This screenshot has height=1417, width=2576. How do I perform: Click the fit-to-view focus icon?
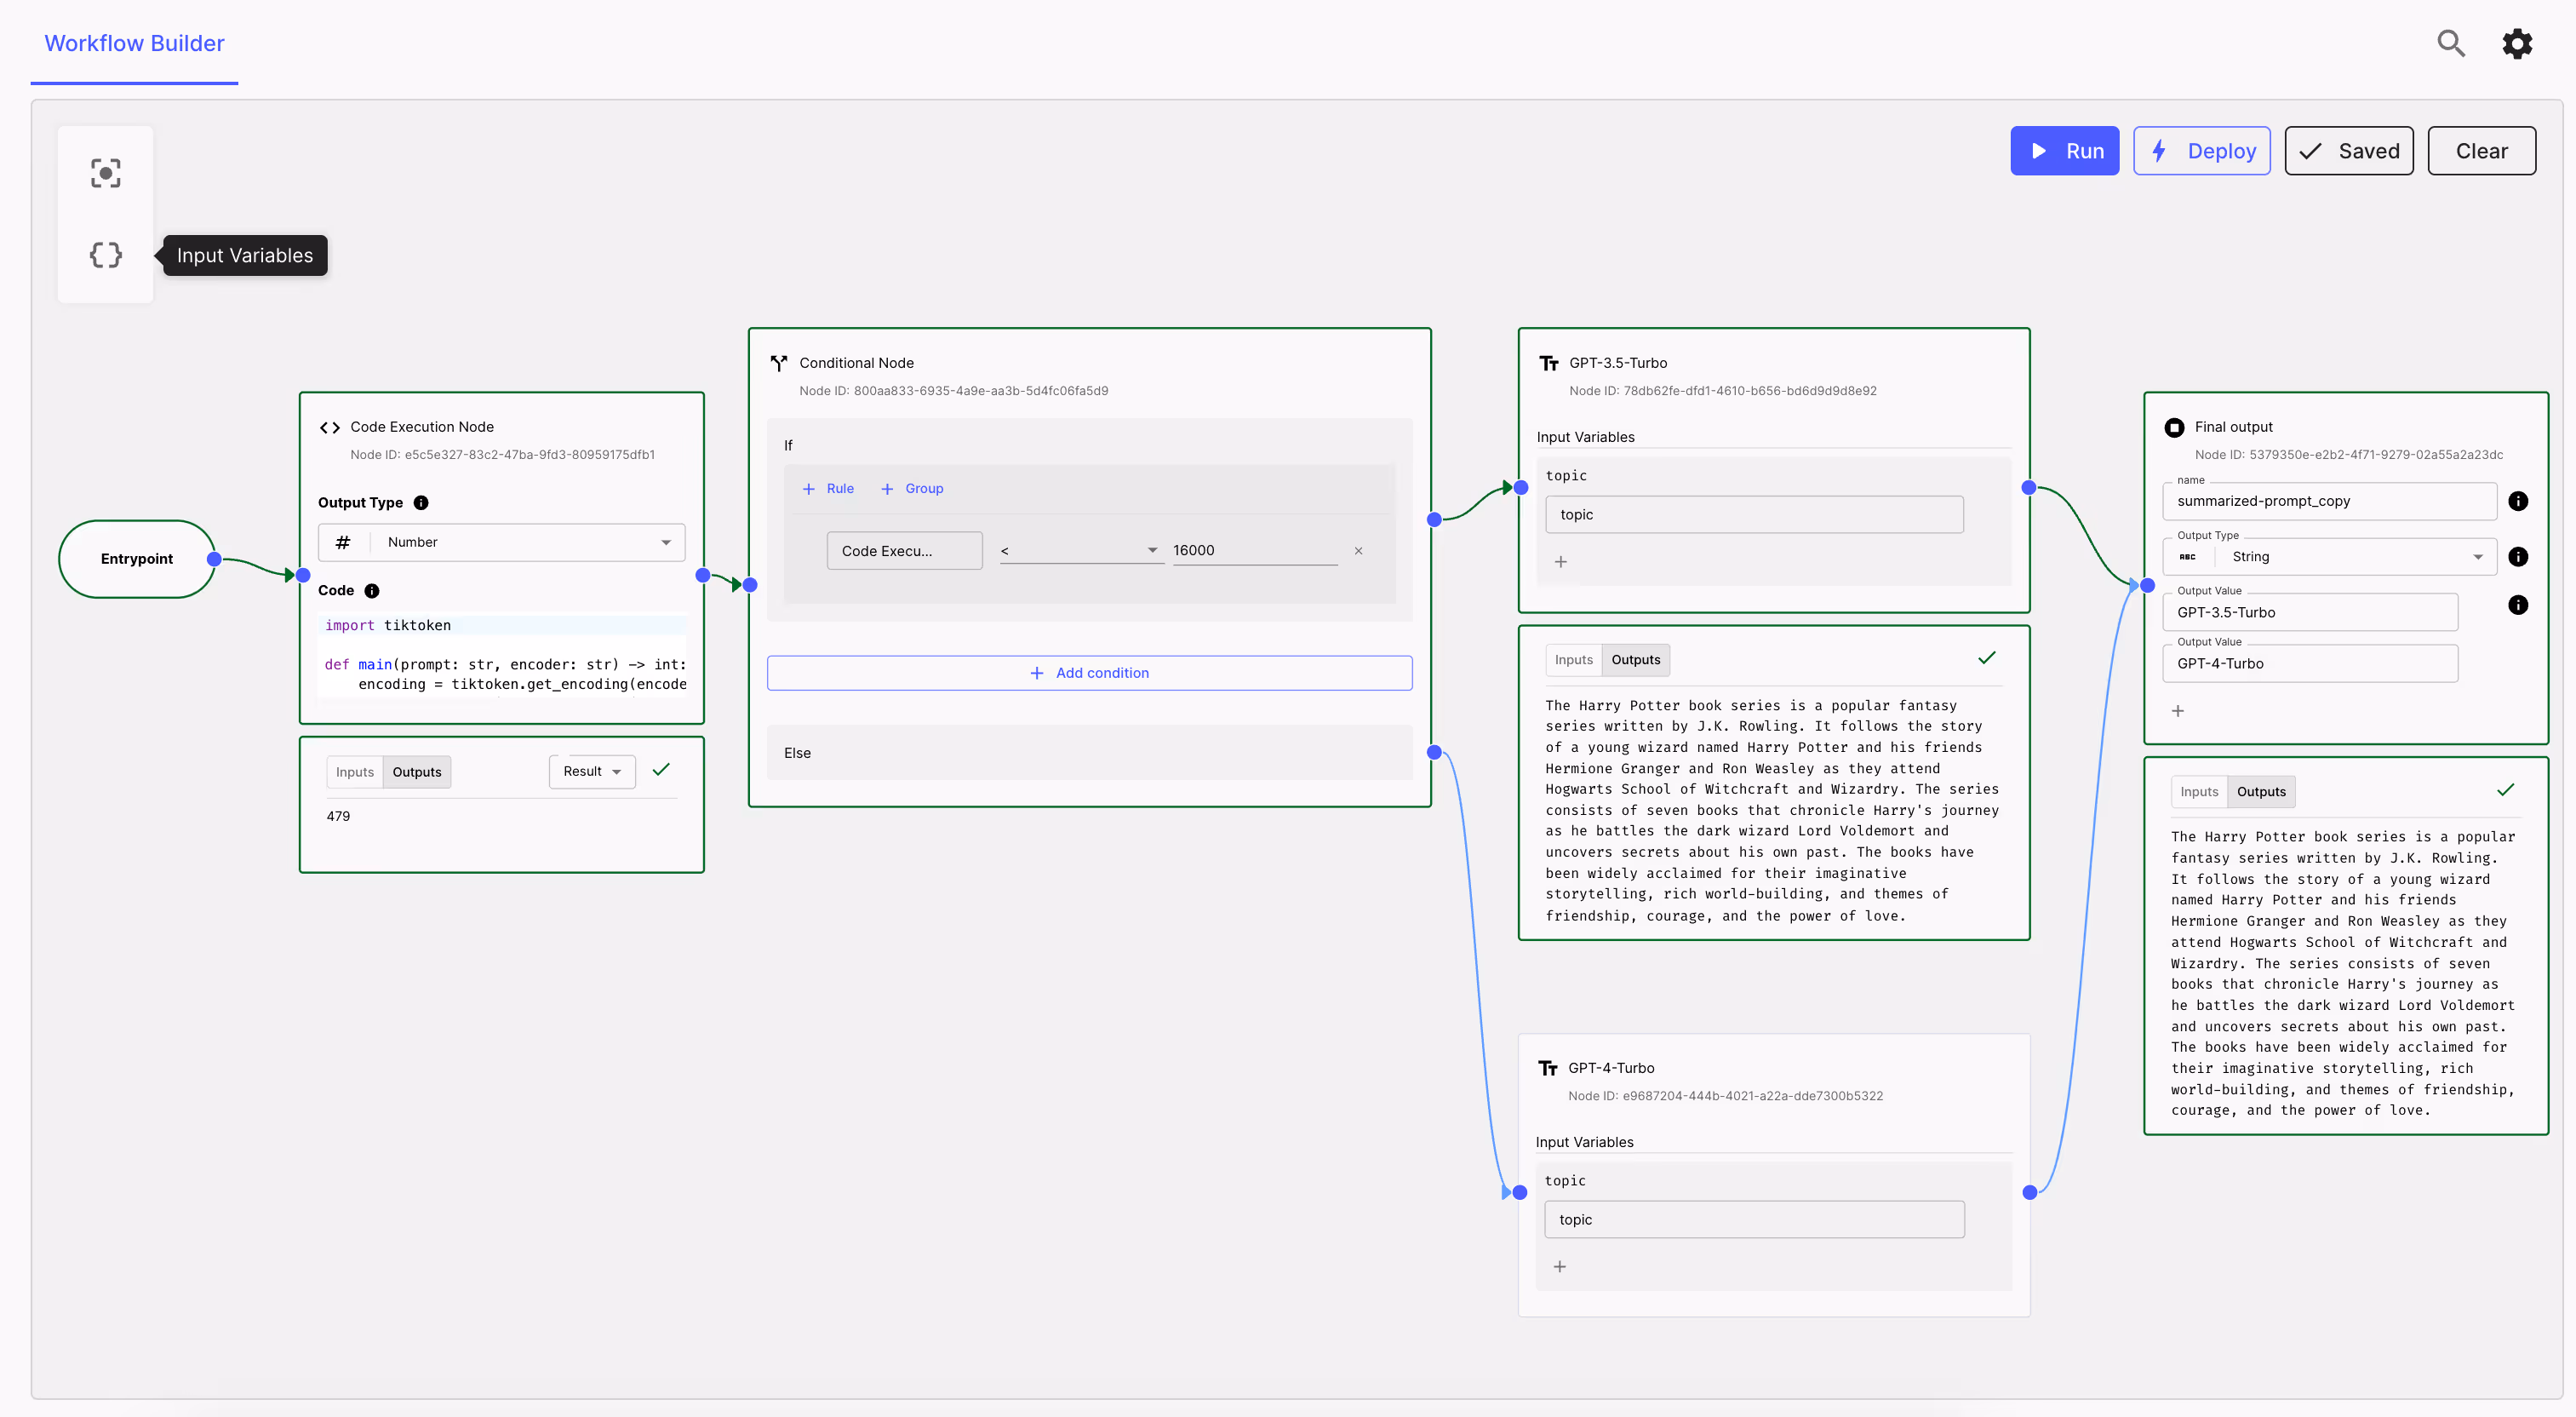pyautogui.click(x=105, y=173)
